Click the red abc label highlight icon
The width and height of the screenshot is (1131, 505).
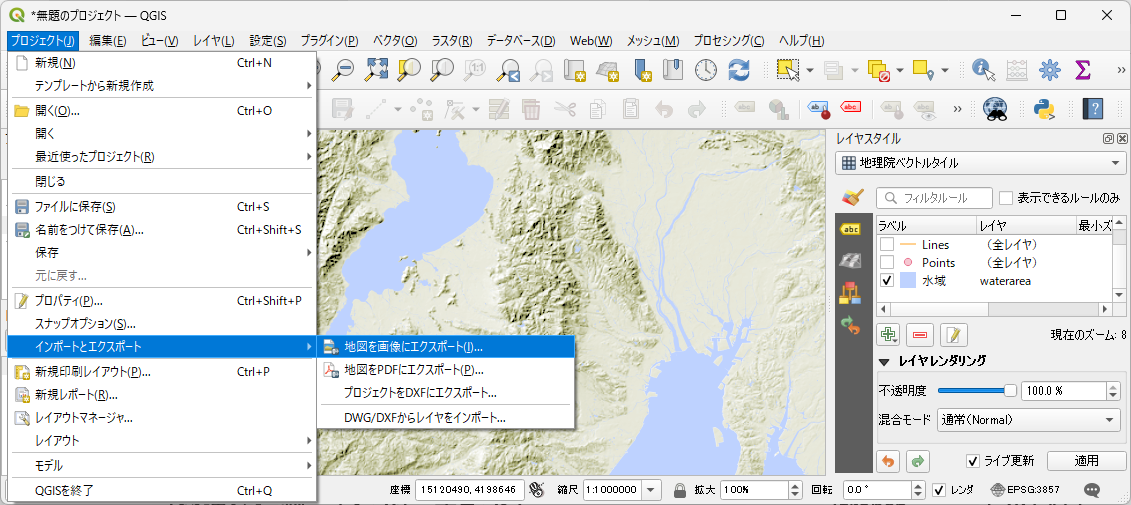[x=851, y=107]
